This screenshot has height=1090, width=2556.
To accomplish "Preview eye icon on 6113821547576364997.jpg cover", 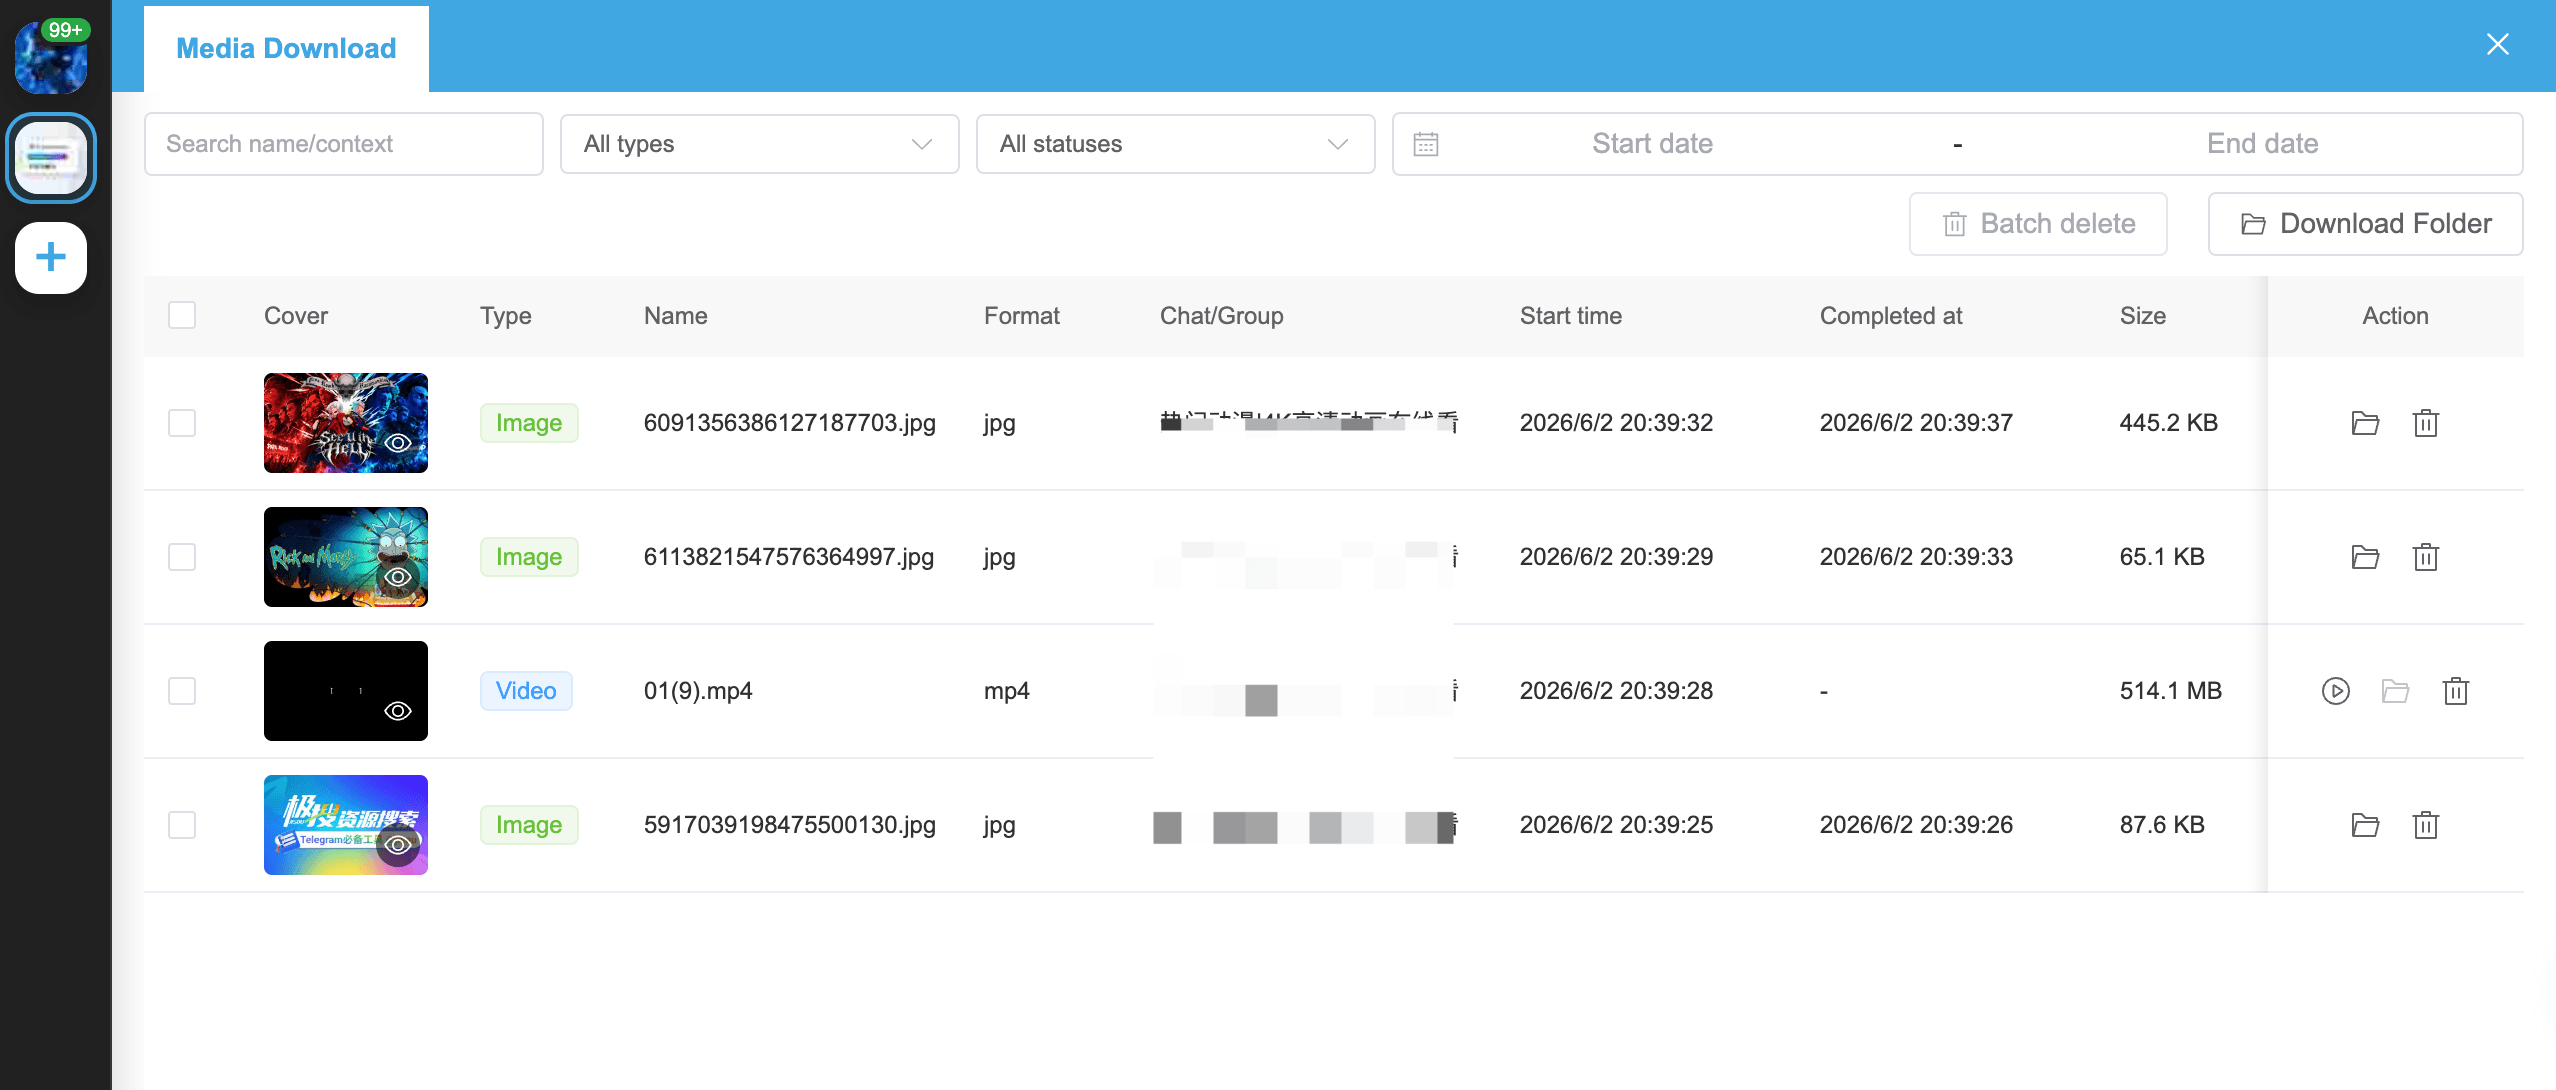I will 398,577.
